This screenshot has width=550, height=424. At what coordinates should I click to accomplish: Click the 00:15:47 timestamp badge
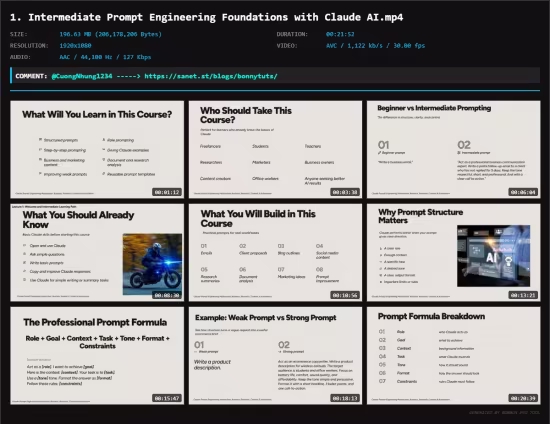[167, 398]
